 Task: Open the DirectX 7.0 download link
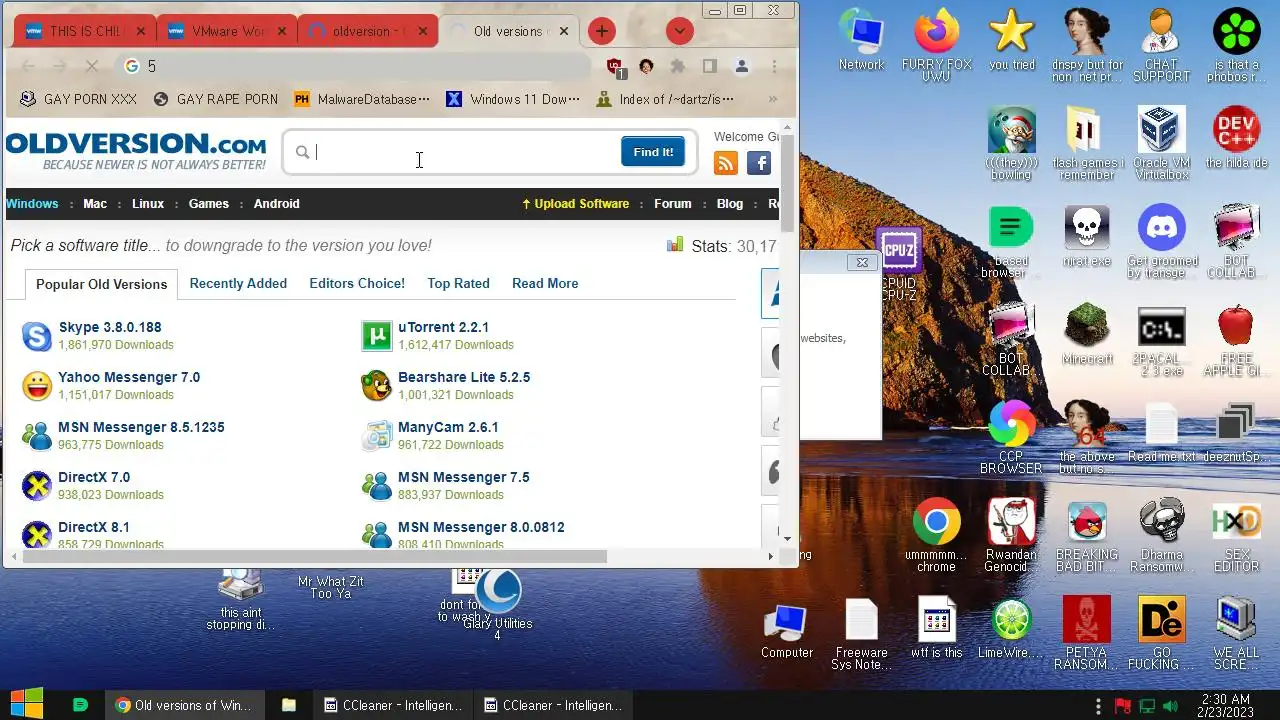click(x=94, y=477)
